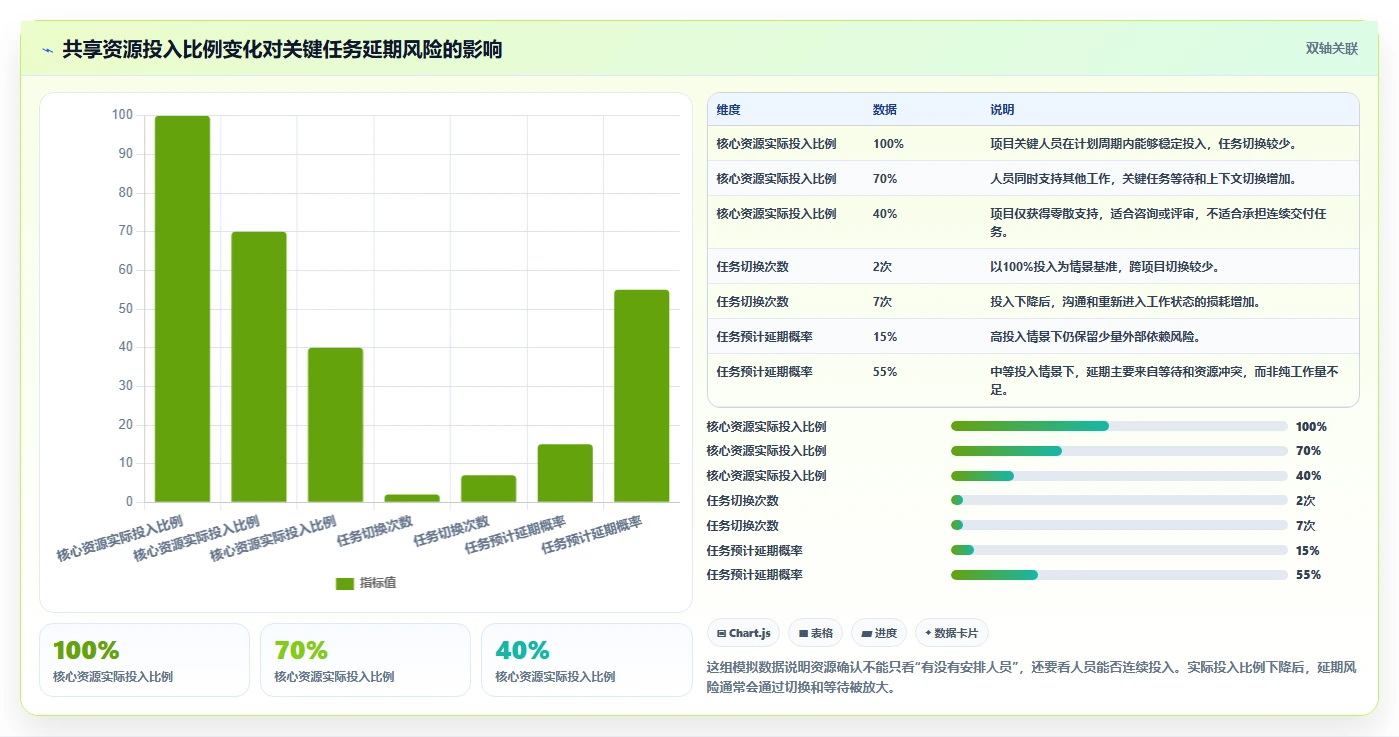Click the 70% progress bar
Viewport: 1399px width, 737px height.
click(1119, 451)
